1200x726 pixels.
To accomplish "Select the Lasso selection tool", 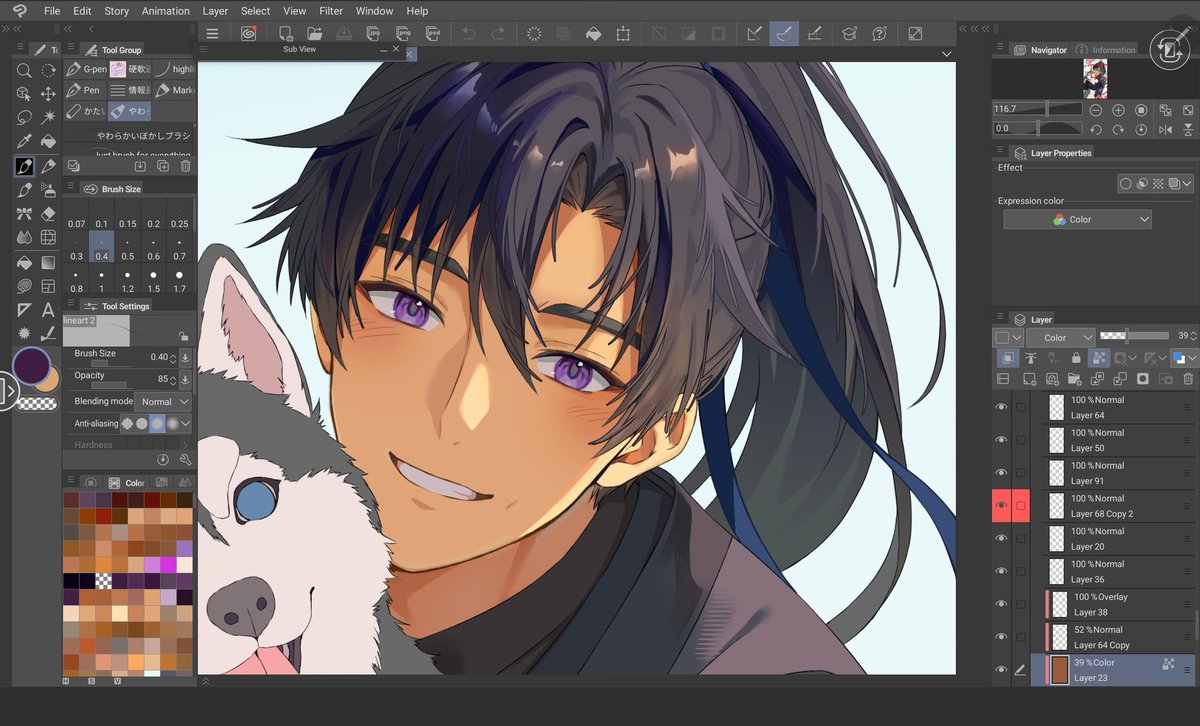I will [x=24, y=118].
